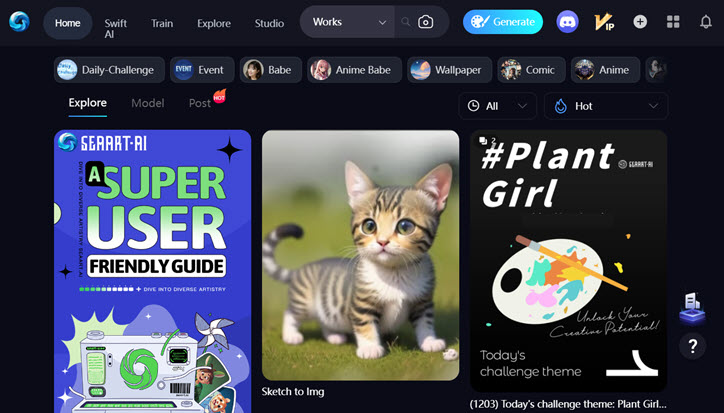724x413 pixels.
Task: Click the "(1203) Today's challenge theme: Plant Girl..." caption
Action: tap(568, 404)
